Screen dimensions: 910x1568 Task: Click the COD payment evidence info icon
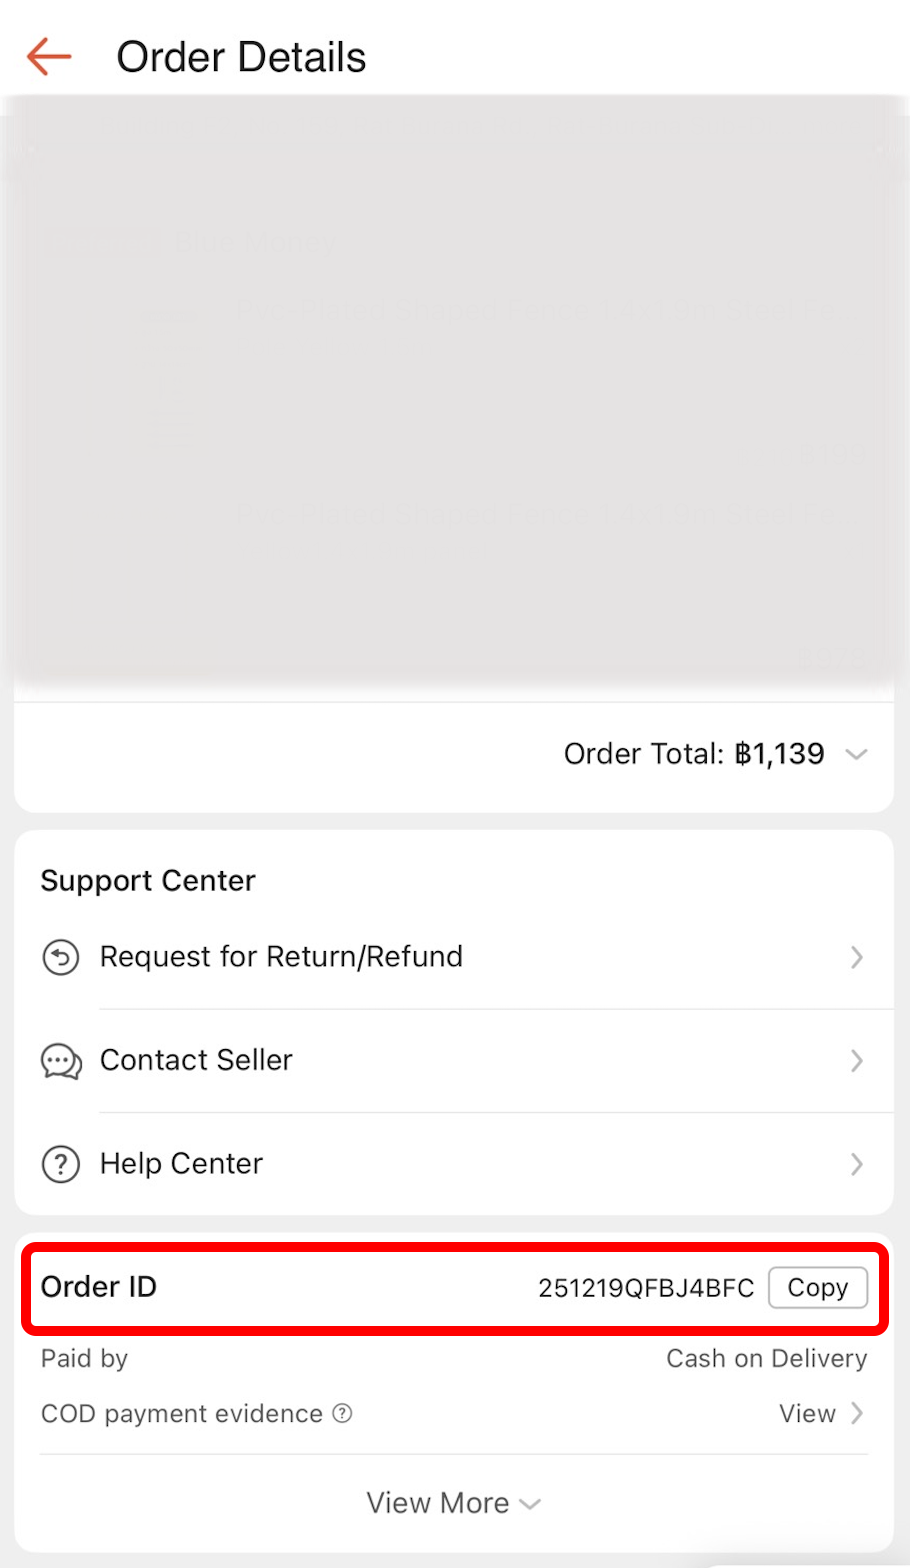(342, 1413)
